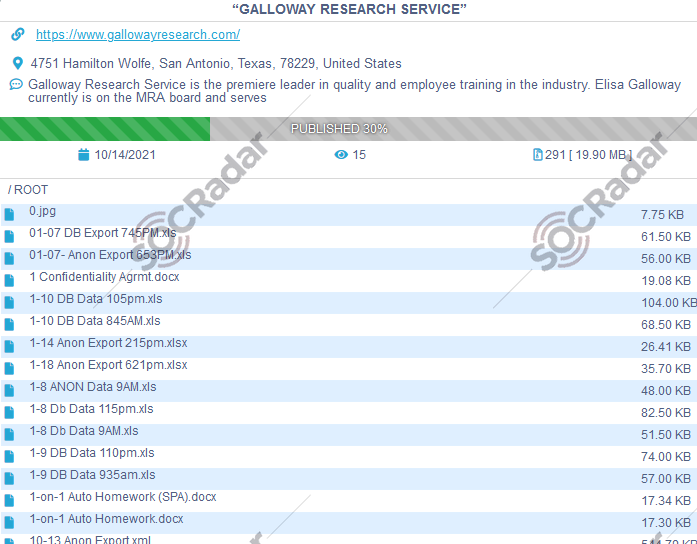
Task: Click file icon for 1-10 DB Data 845AM.xls
Action: pos(9,324)
